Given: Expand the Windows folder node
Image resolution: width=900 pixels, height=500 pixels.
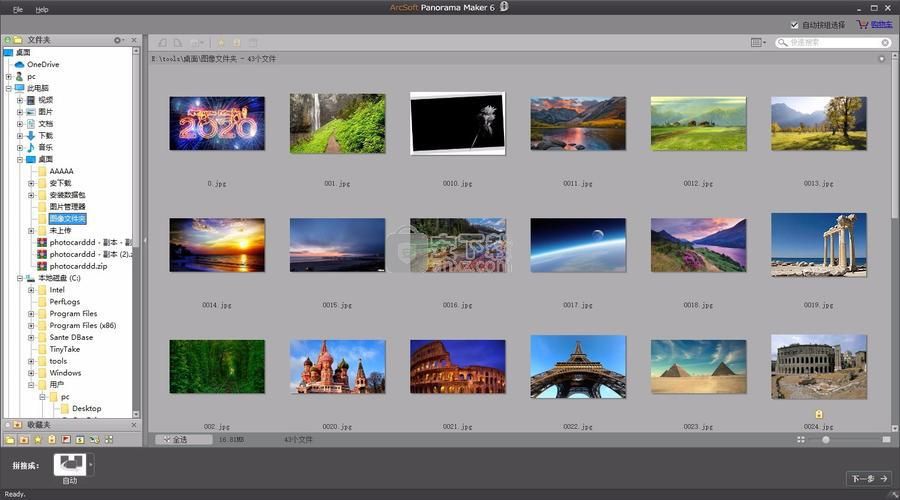Looking at the screenshot, I should tap(32, 373).
